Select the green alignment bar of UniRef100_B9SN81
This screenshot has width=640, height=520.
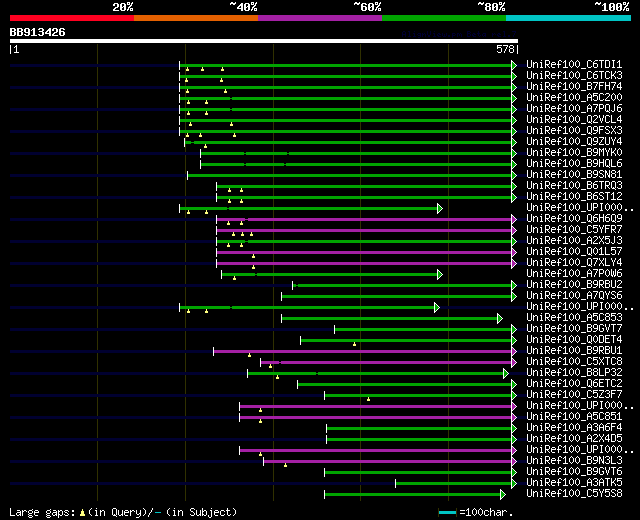(349, 176)
